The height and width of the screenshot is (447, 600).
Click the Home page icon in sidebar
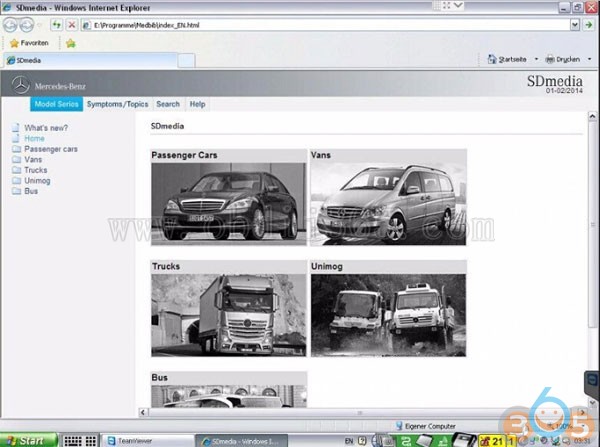(16, 138)
